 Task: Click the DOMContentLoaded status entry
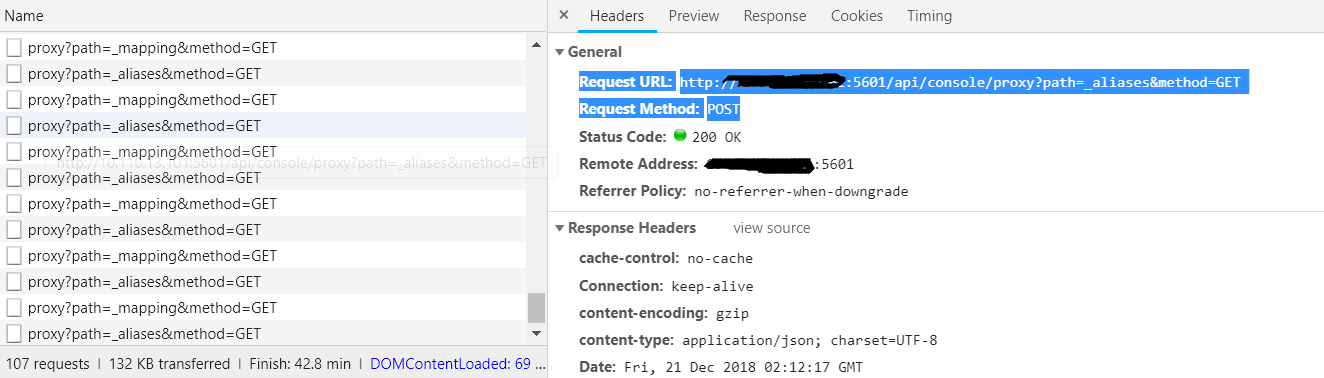coord(457,364)
